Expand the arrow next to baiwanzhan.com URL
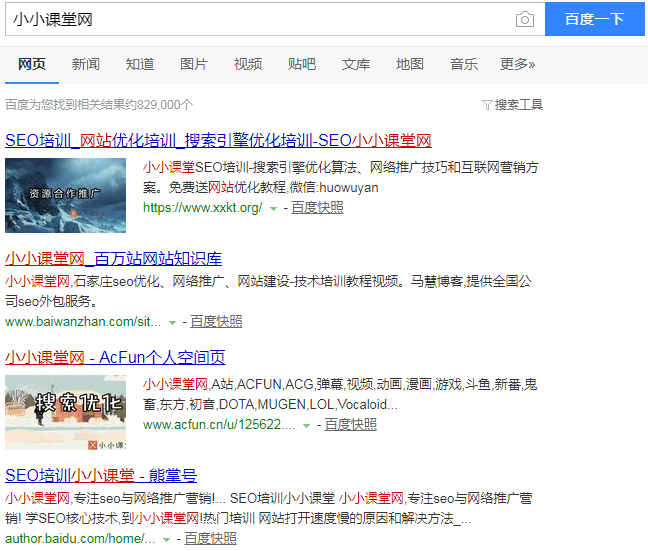This screenshot has height=551, width=648. pyautogui.click(x=172, y=323)
